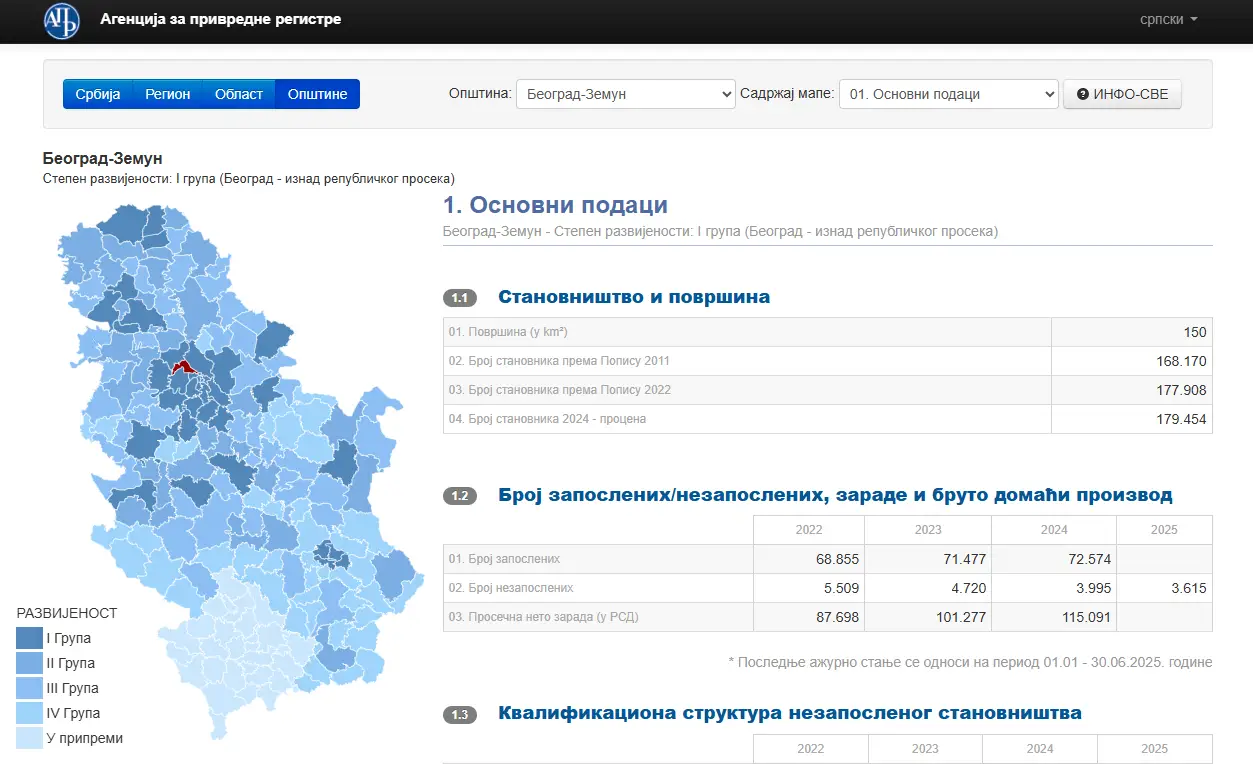
Task: Click the APR logo icon
Action: (61, 20)
